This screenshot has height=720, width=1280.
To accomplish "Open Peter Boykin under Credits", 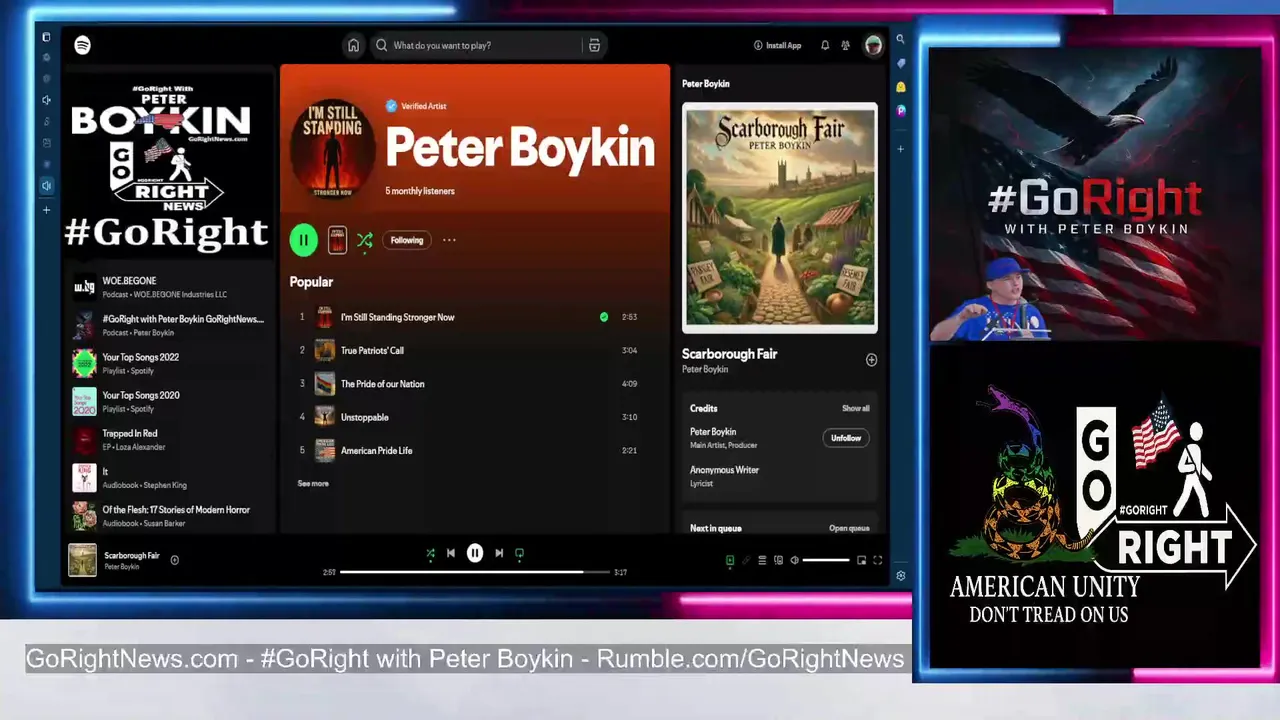I will click(x=713, y=432).
